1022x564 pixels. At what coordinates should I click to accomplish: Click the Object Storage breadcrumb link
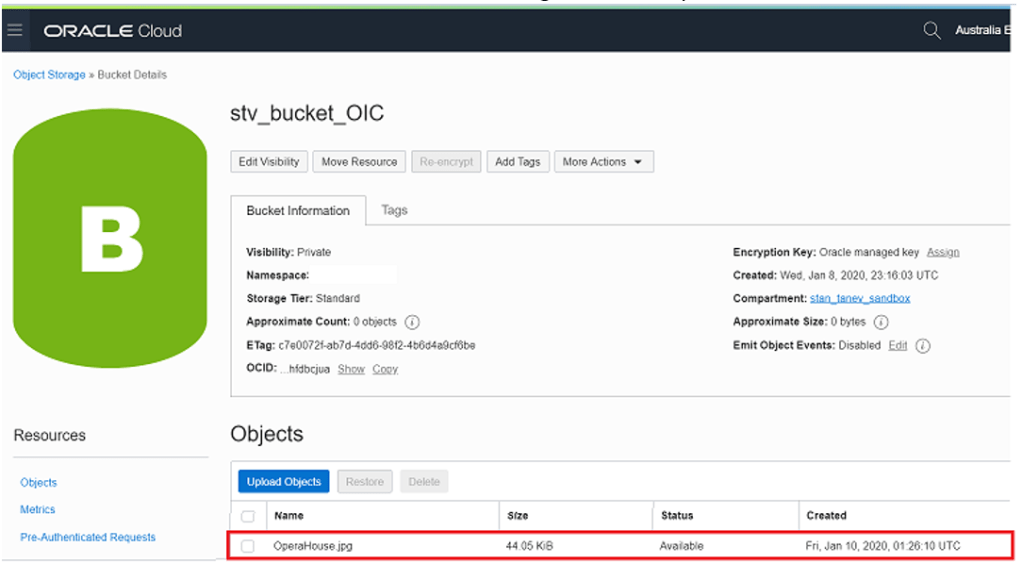pyautogui.click(x=49, y=75)
